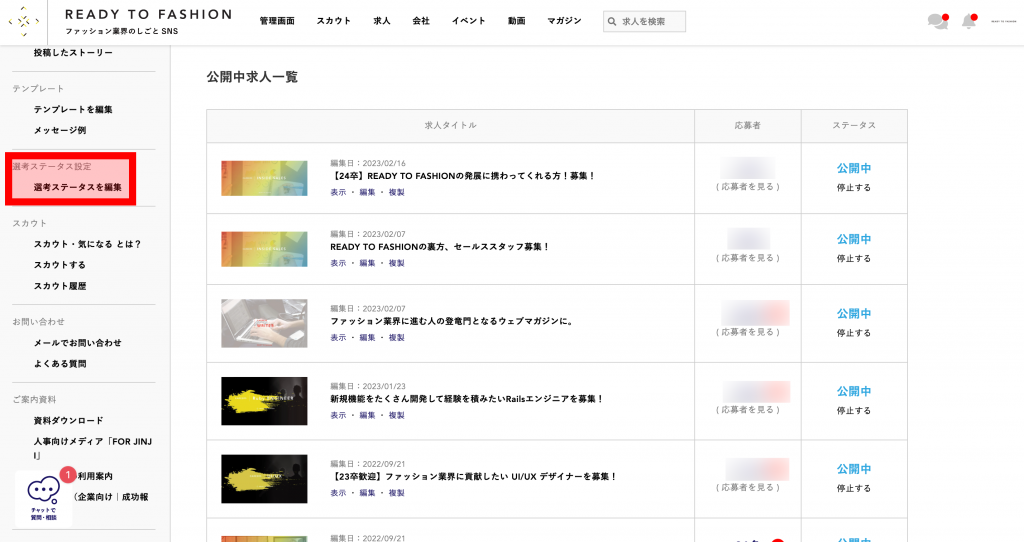
Task: Open the Railsエンジニア募集 job title
Action: tap(467, 398)
